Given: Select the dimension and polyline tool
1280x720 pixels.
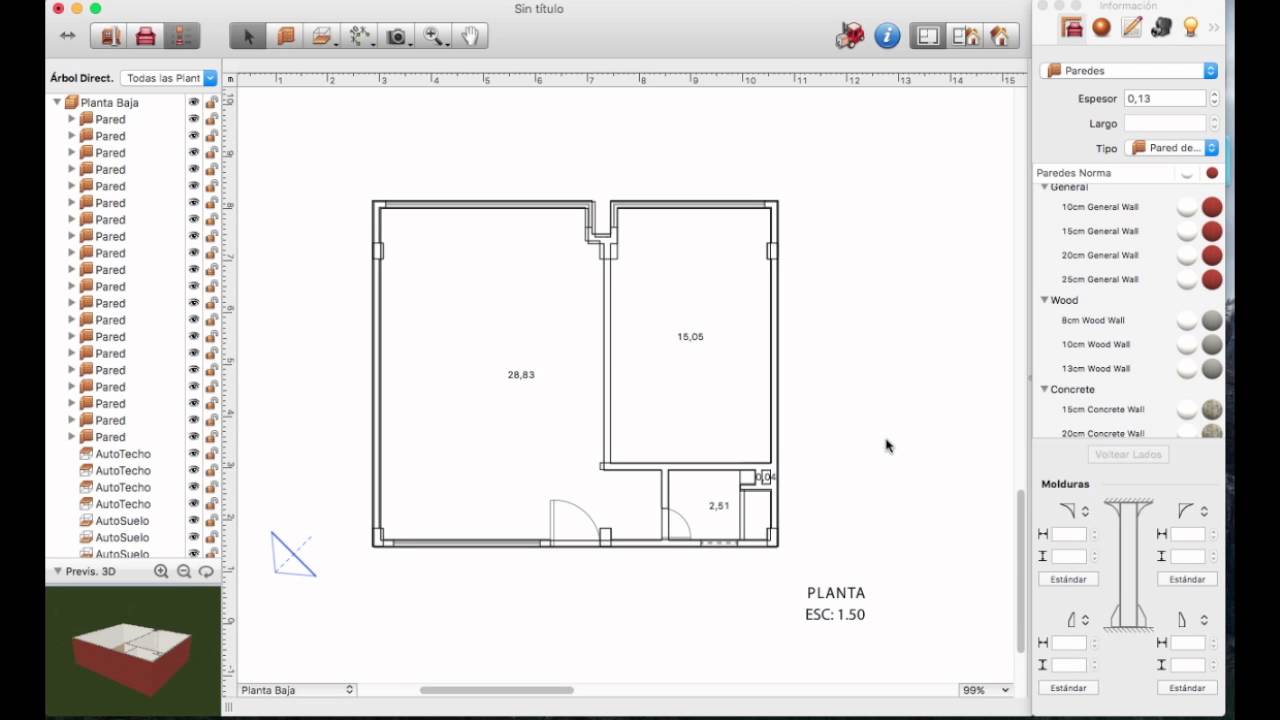Looking at the screenshot, I should click(359, 36).
